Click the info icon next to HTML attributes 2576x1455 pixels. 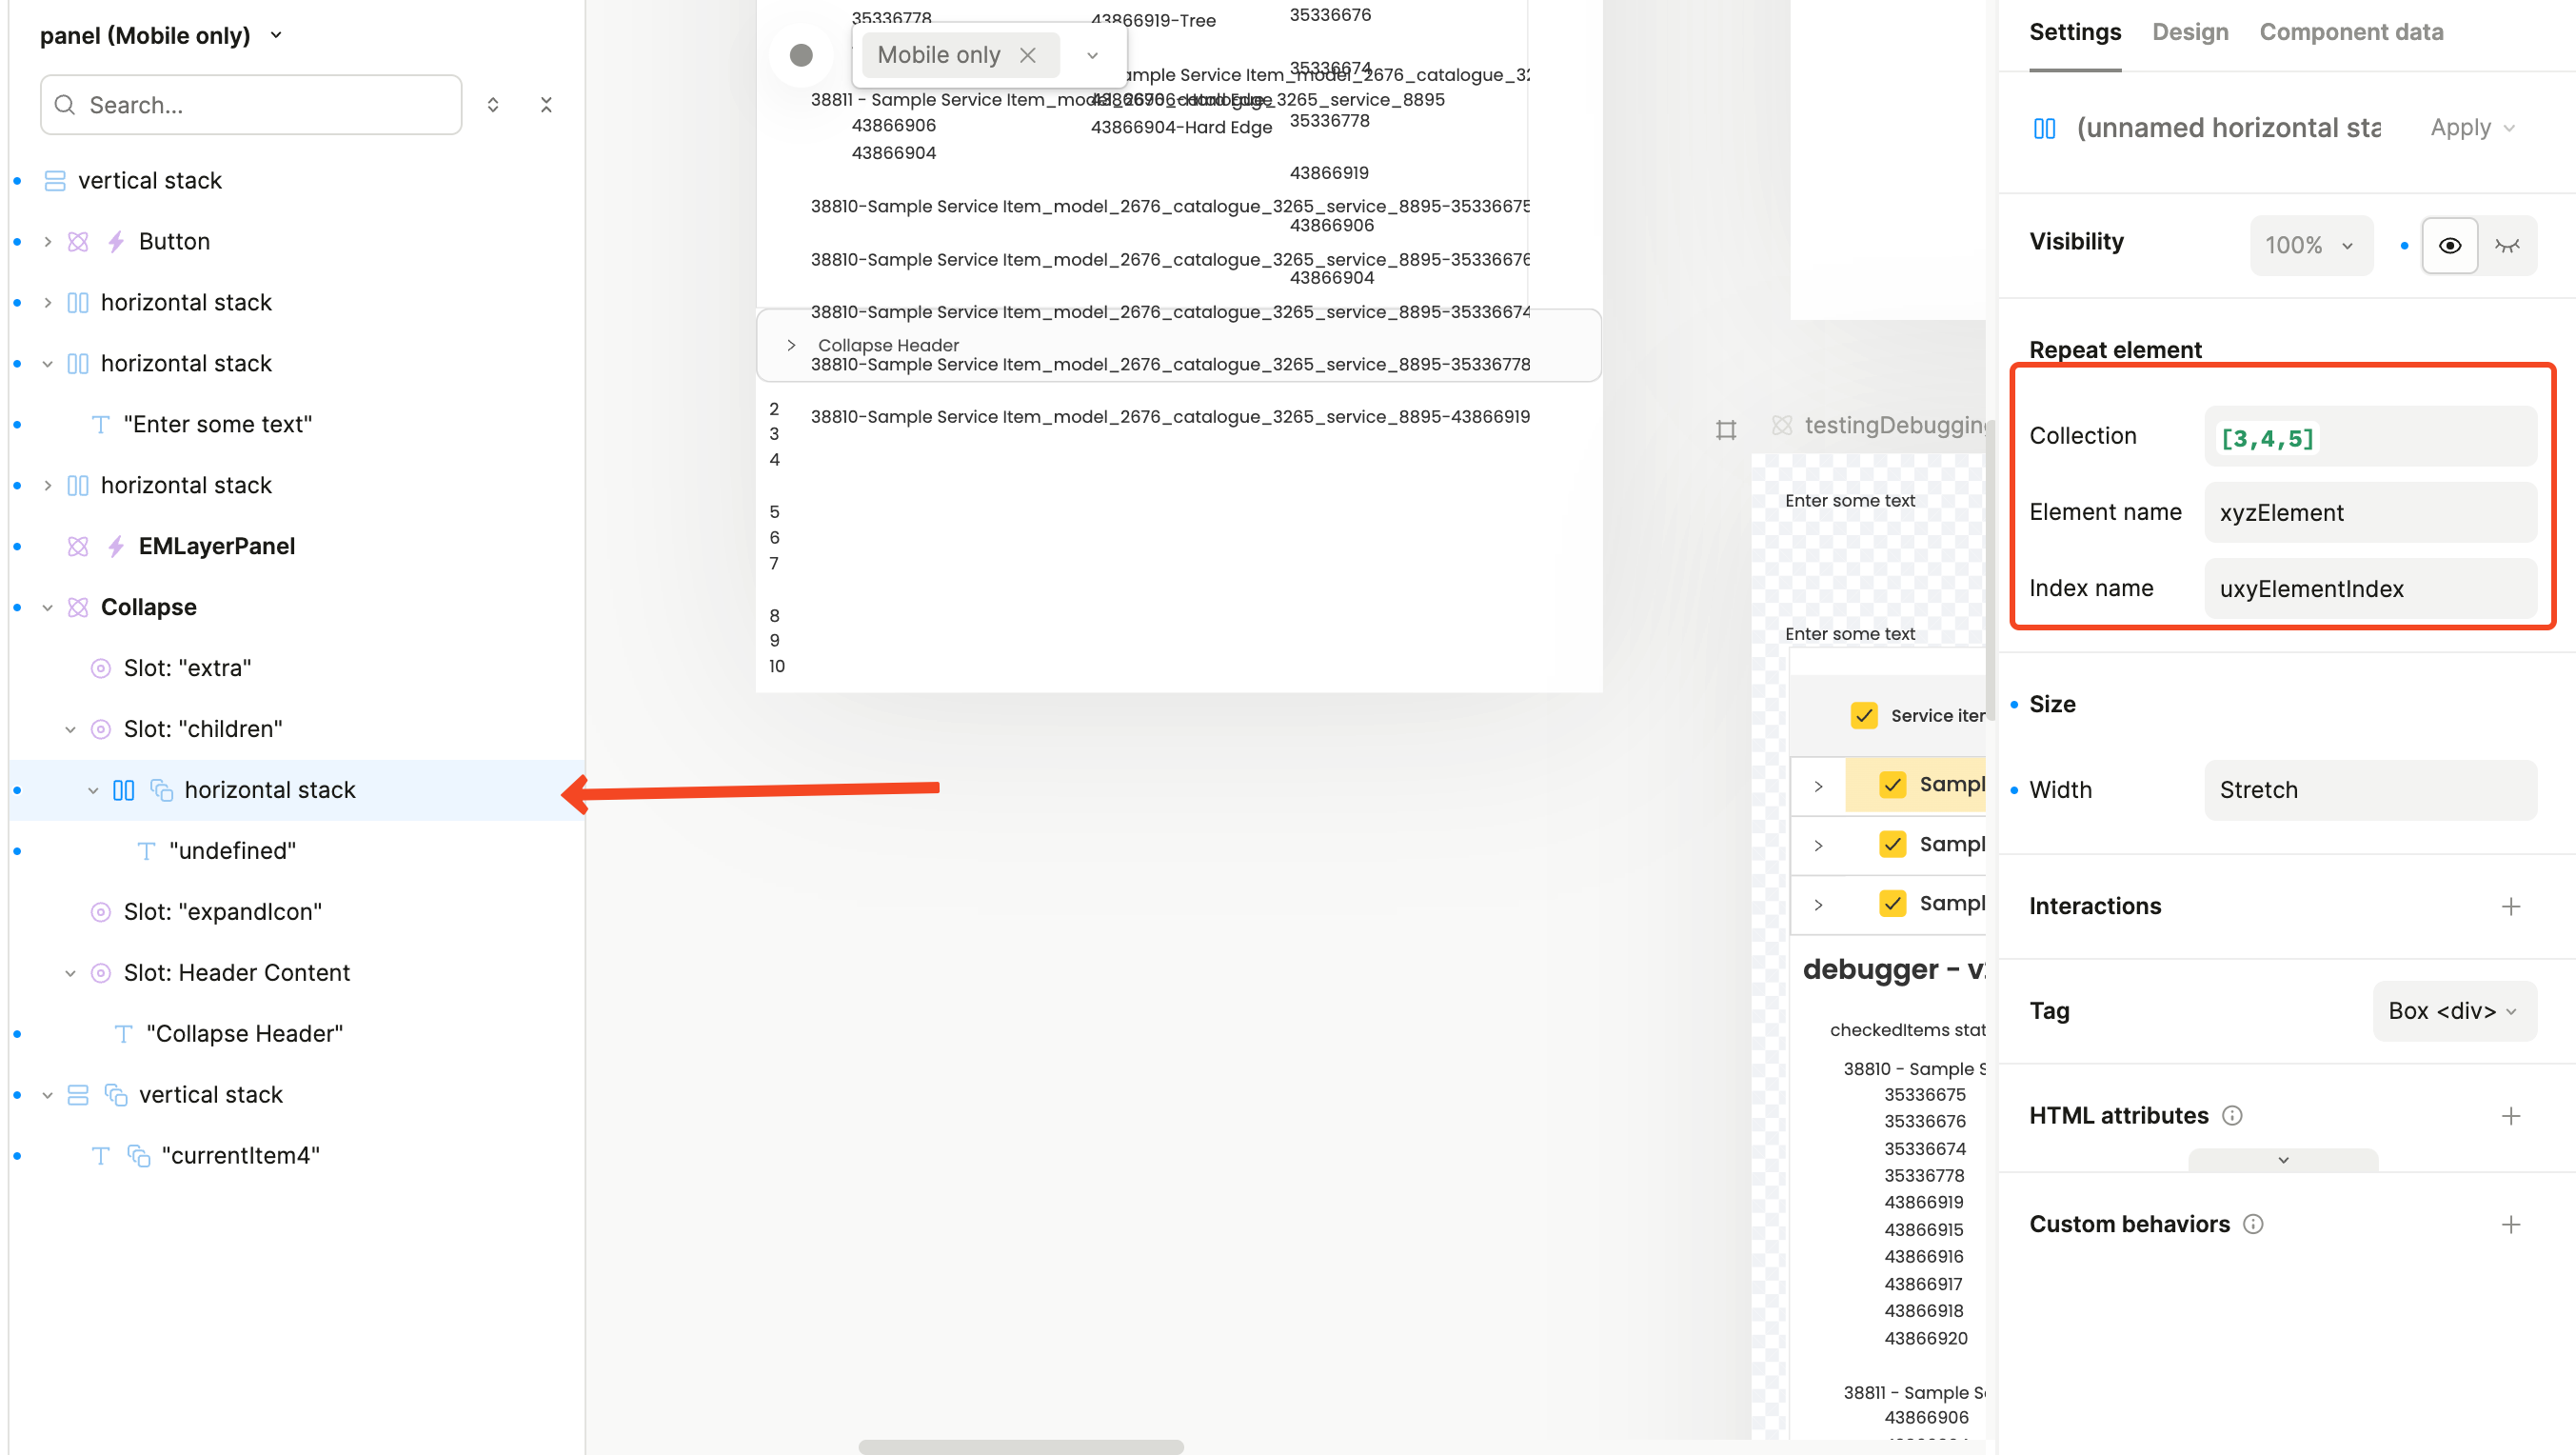pyautogui.click(x=2232, y=1116)
